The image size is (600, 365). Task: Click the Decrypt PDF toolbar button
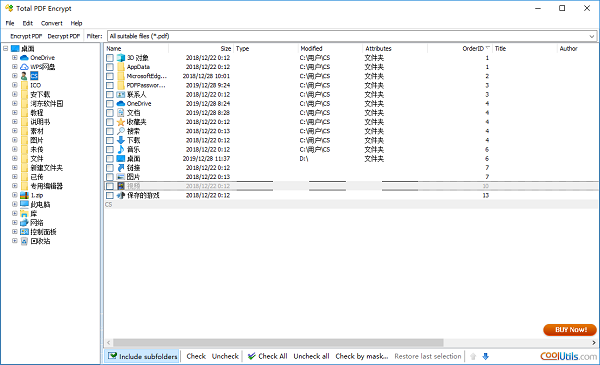64,36
